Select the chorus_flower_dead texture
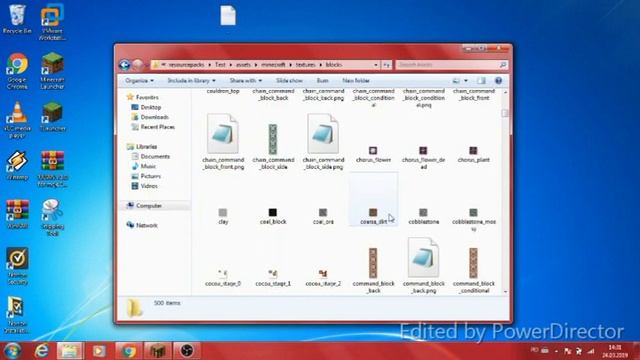The width and height of the screenshot is (640, 360). pyautogui.click(x=423, y=158)
